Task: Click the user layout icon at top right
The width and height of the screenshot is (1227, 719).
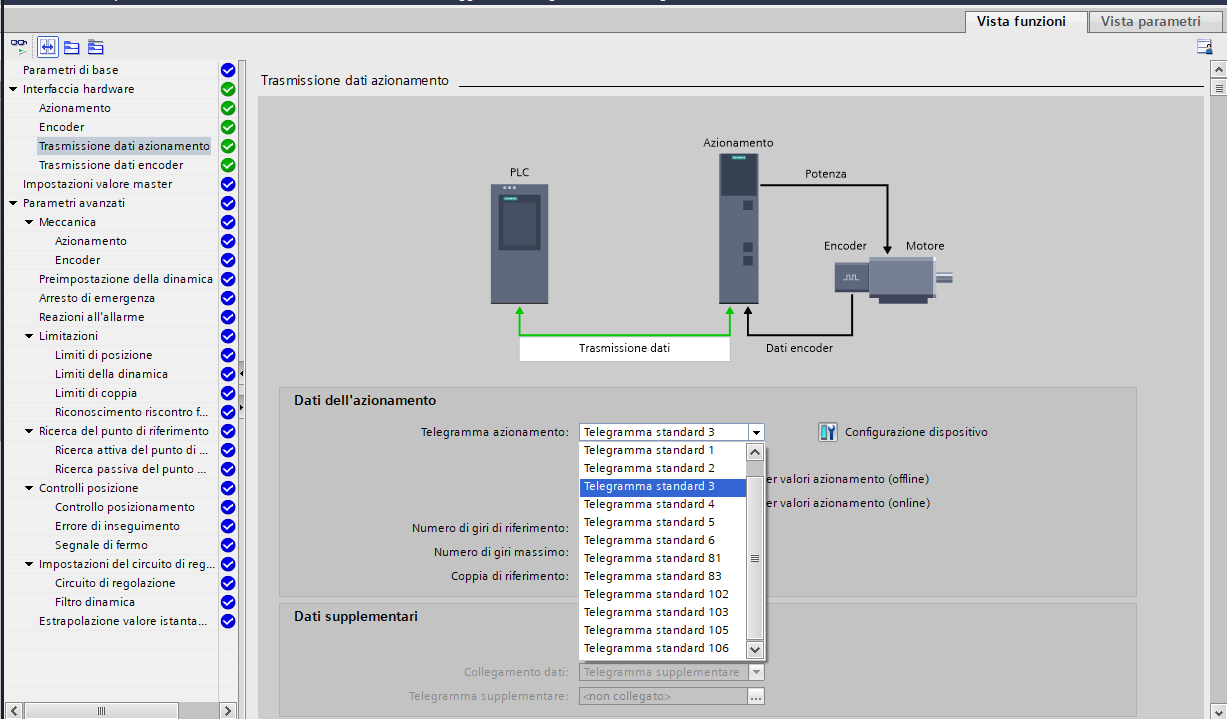Action: (x=1204, y=47)
